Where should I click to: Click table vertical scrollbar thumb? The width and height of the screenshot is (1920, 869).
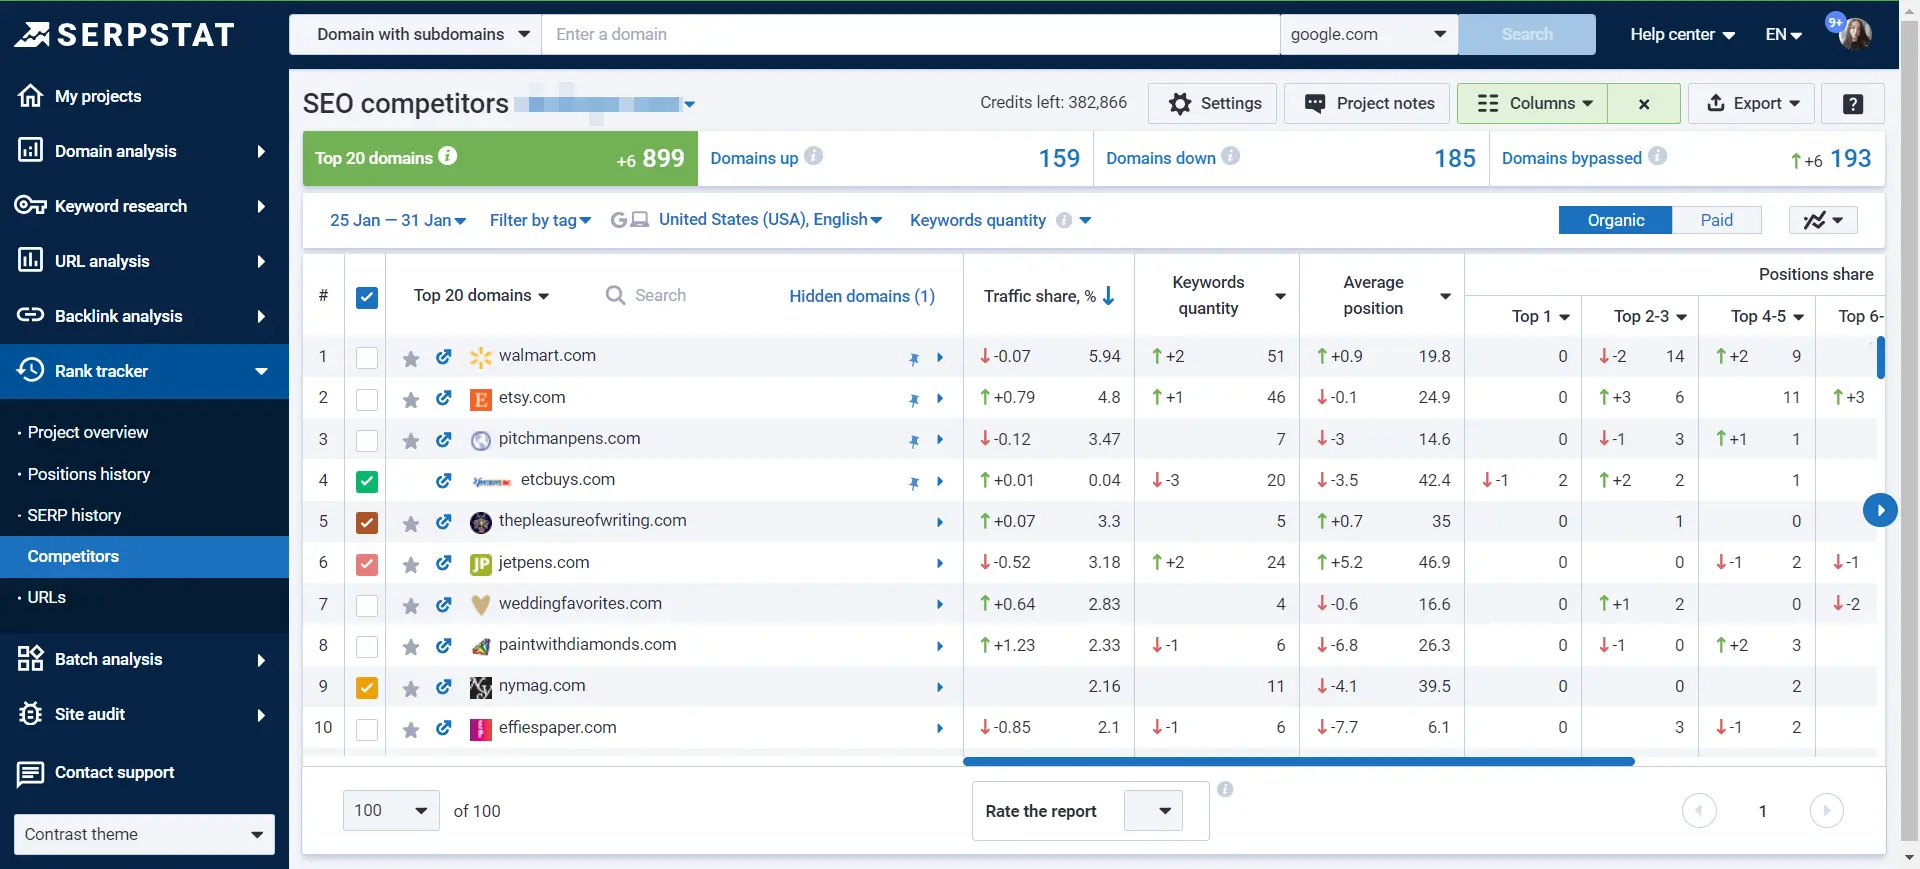click(1881, 357)
